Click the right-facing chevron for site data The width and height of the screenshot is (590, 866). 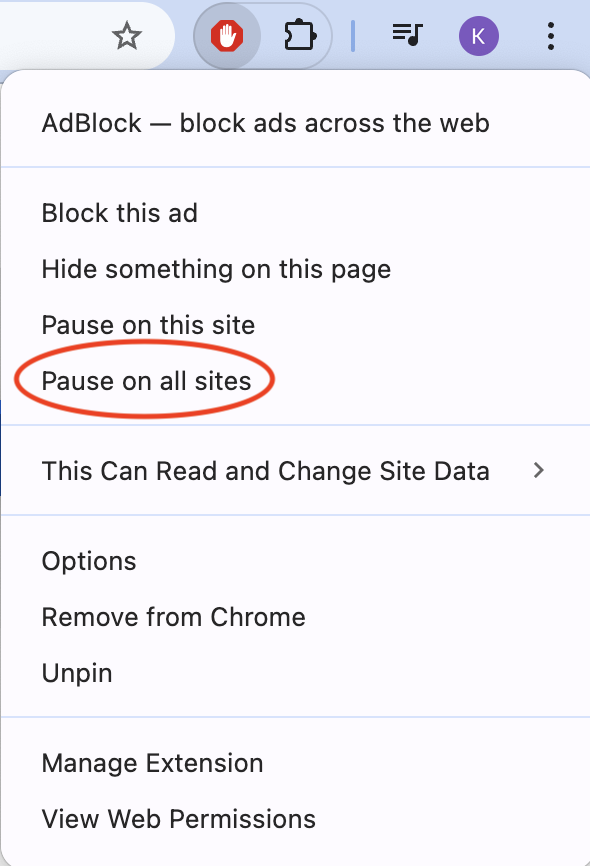538,470
